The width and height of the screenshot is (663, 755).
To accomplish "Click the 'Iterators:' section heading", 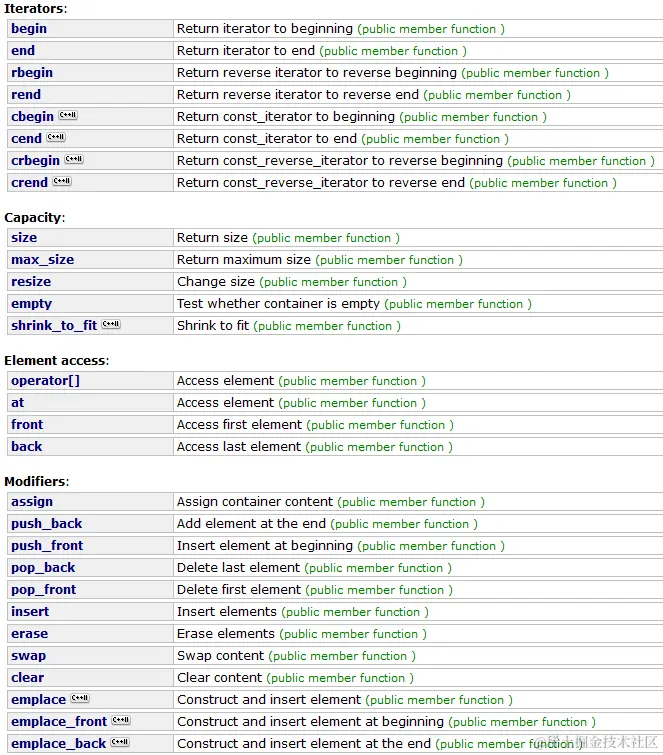I will tap(36, 9).
